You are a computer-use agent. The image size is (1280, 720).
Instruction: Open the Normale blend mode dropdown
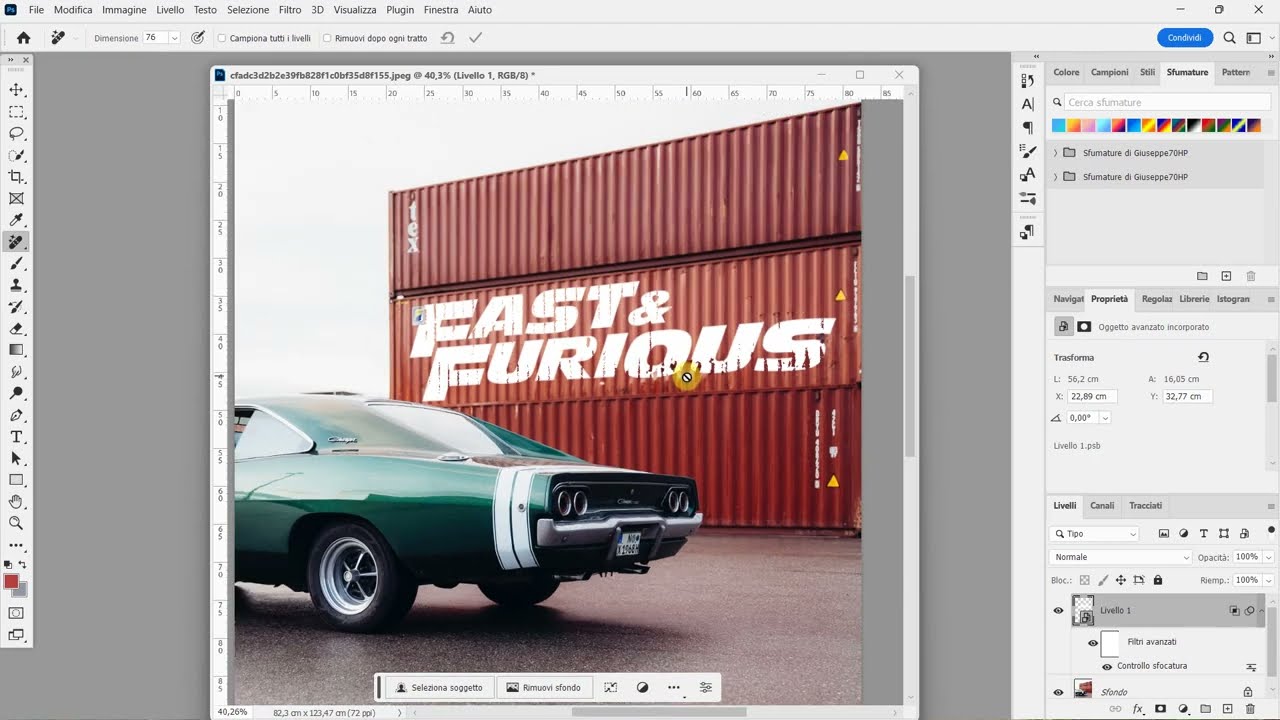point(1121,557)
